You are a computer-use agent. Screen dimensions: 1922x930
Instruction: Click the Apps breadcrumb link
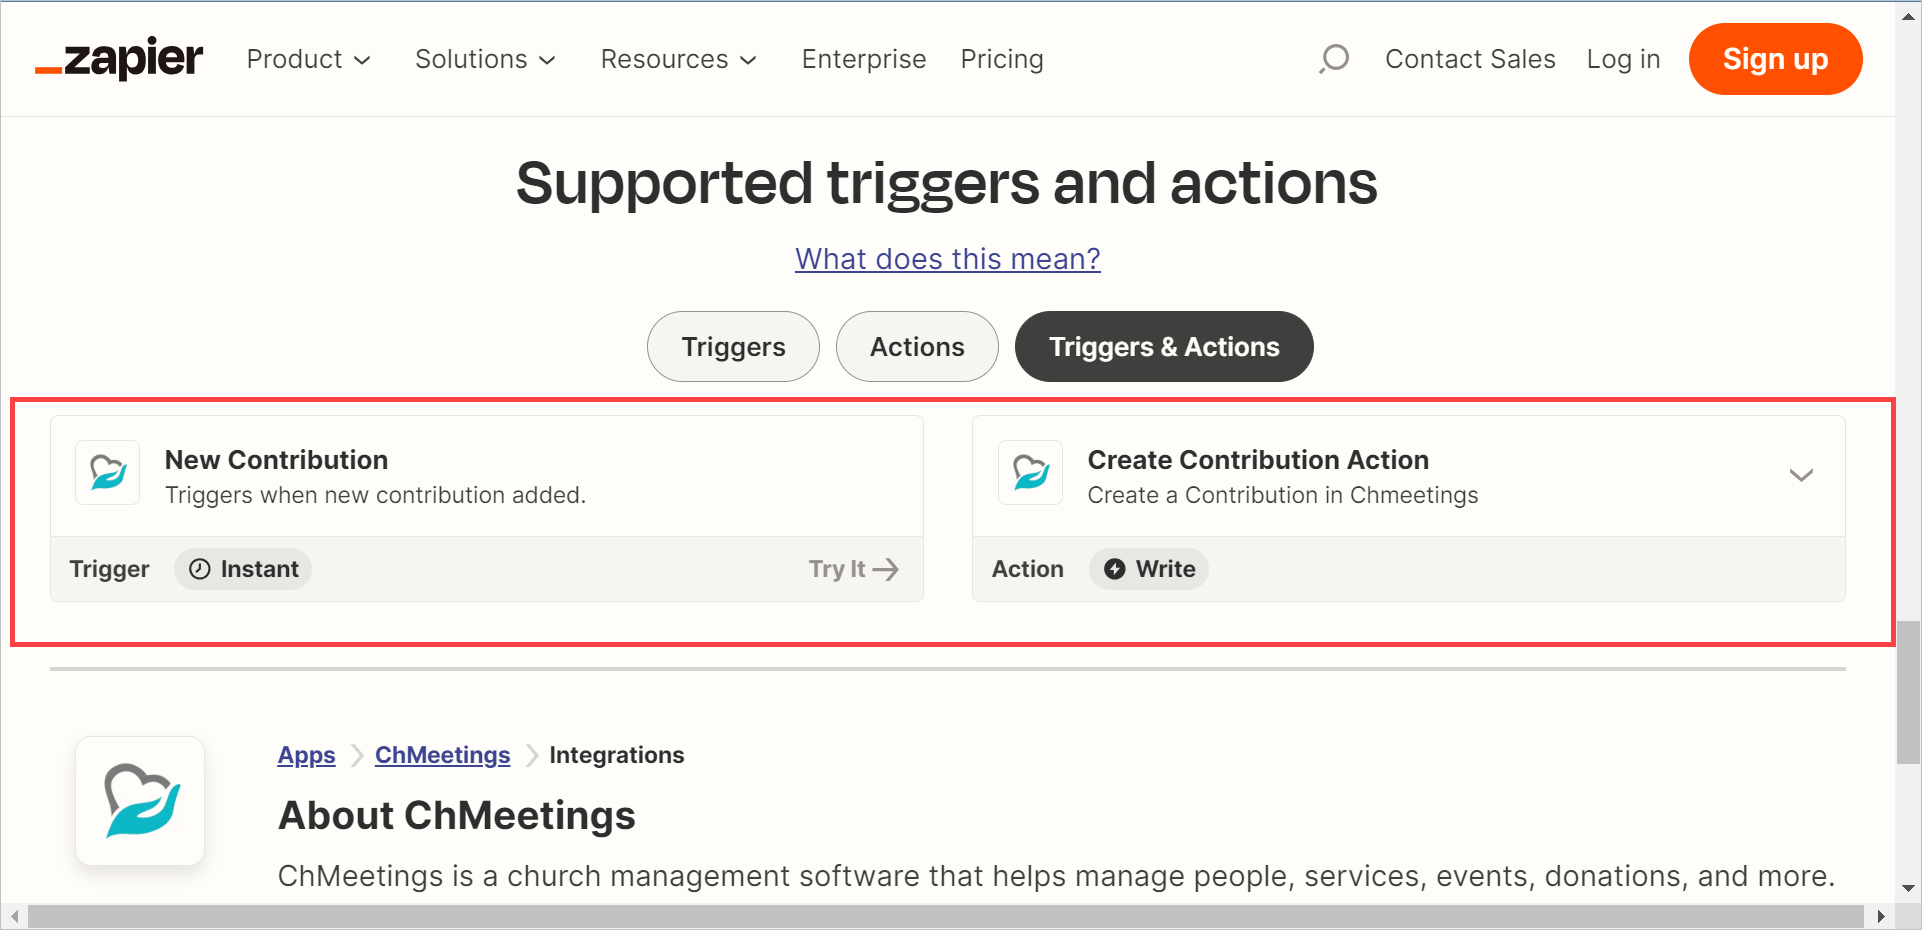pos(306,755)
